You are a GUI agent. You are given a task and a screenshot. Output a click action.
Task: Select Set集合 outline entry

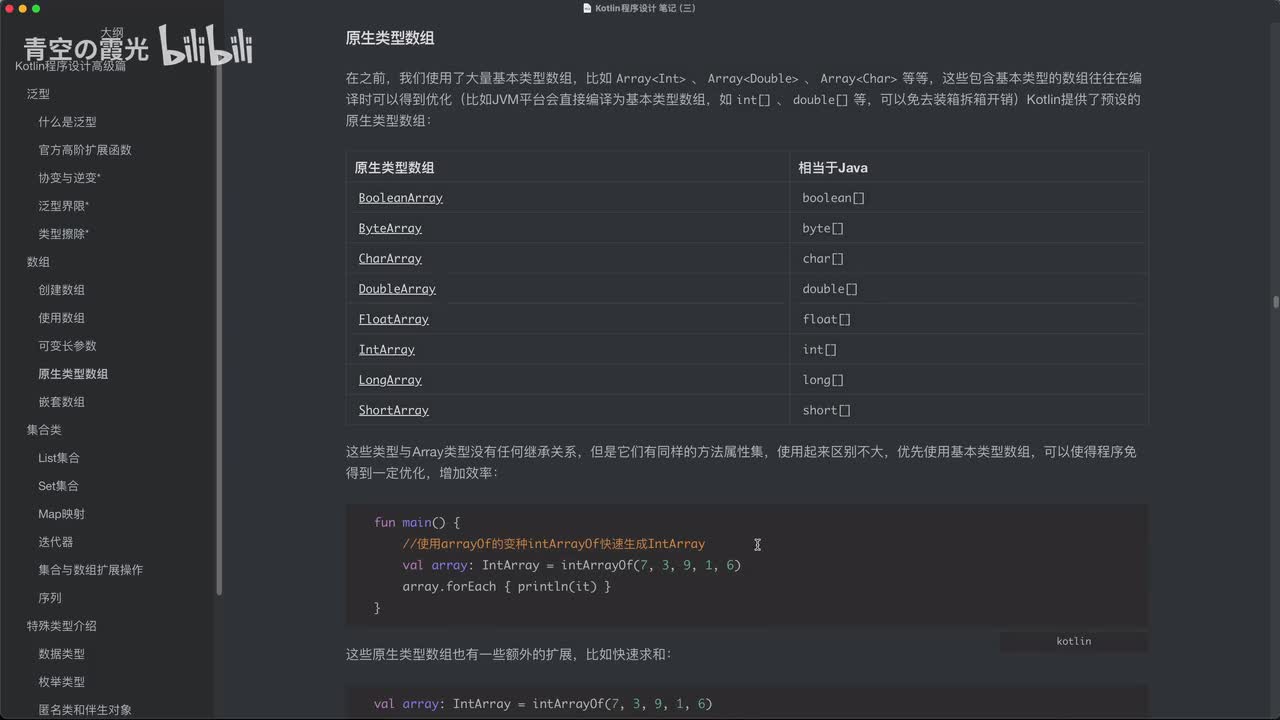coord(58,486)
